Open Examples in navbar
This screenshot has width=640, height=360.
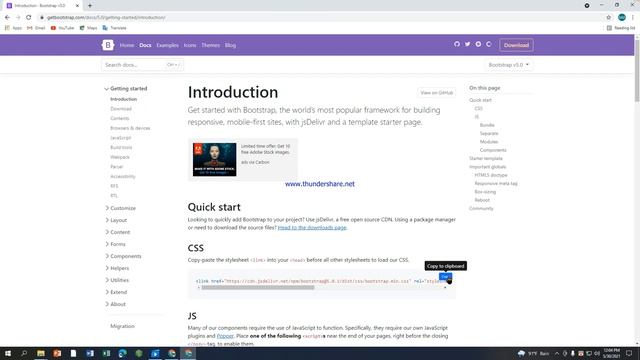pyautogui.click(x=167, y=45)
